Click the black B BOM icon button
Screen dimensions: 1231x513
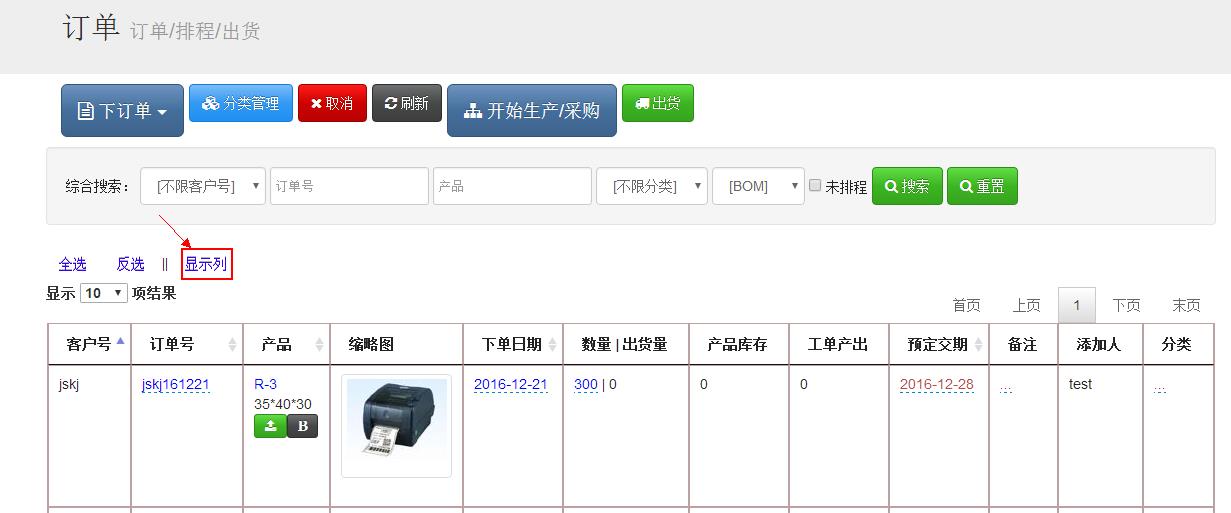[302, 426]
